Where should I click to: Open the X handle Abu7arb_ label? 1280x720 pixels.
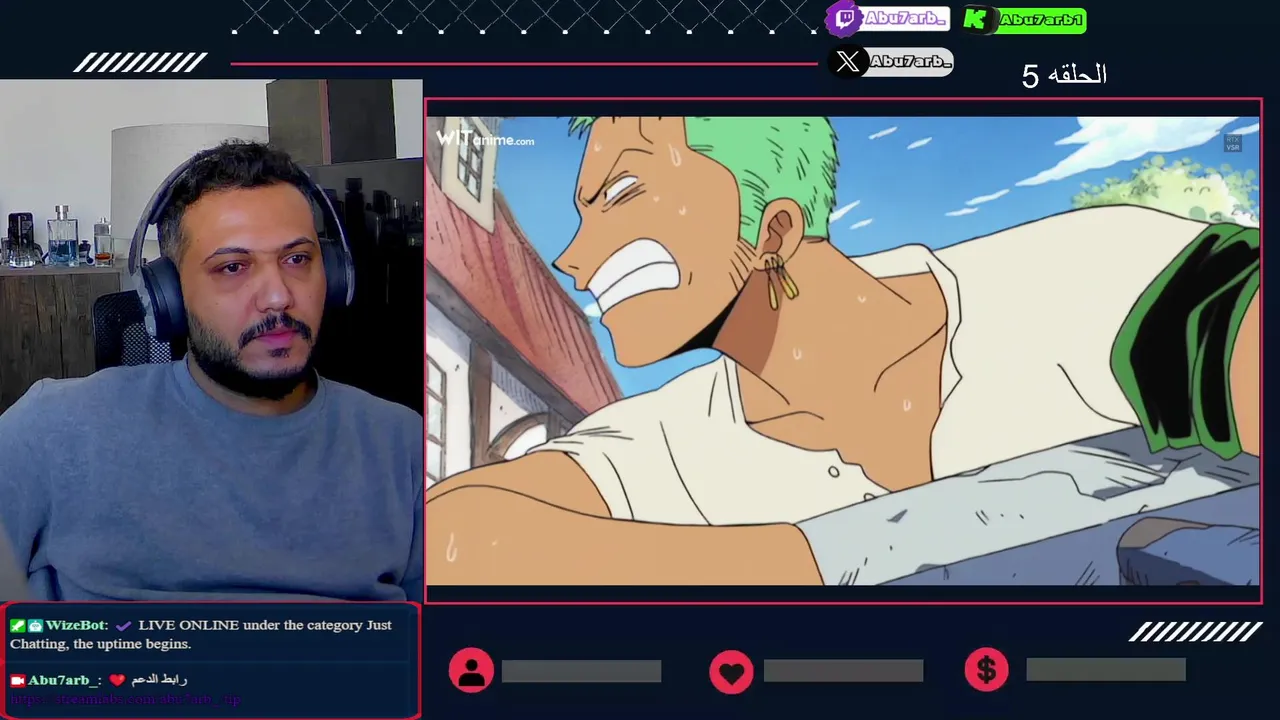click(x=909, y=62)
